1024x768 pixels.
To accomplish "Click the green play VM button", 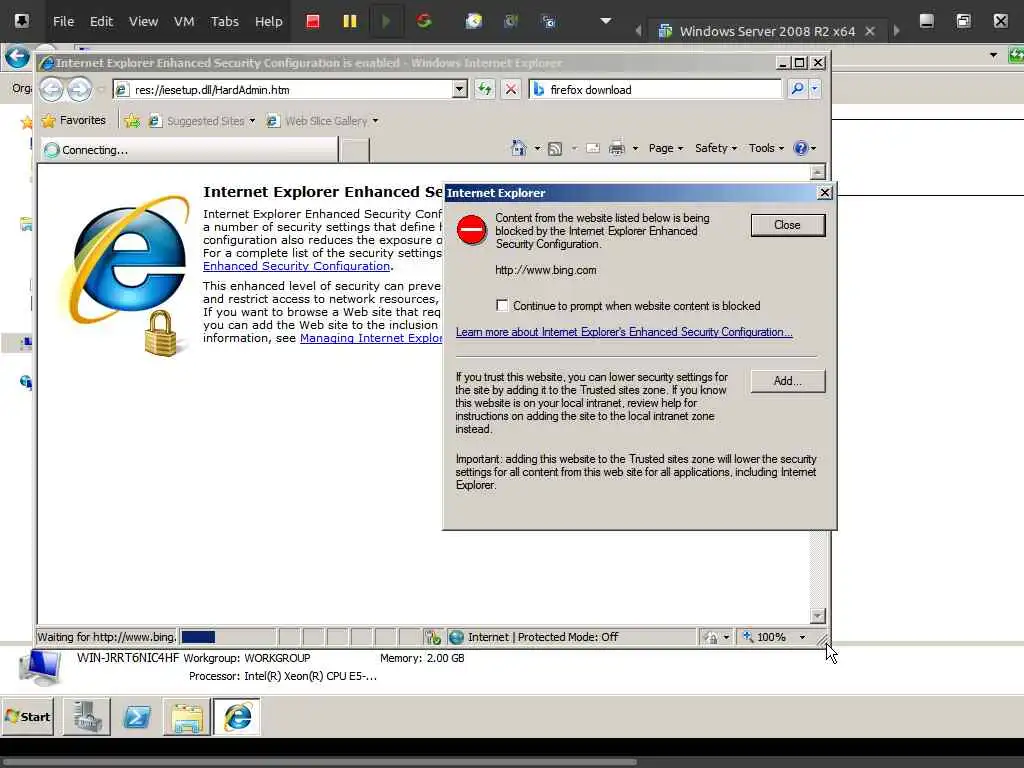I will [x=386, y=22].
